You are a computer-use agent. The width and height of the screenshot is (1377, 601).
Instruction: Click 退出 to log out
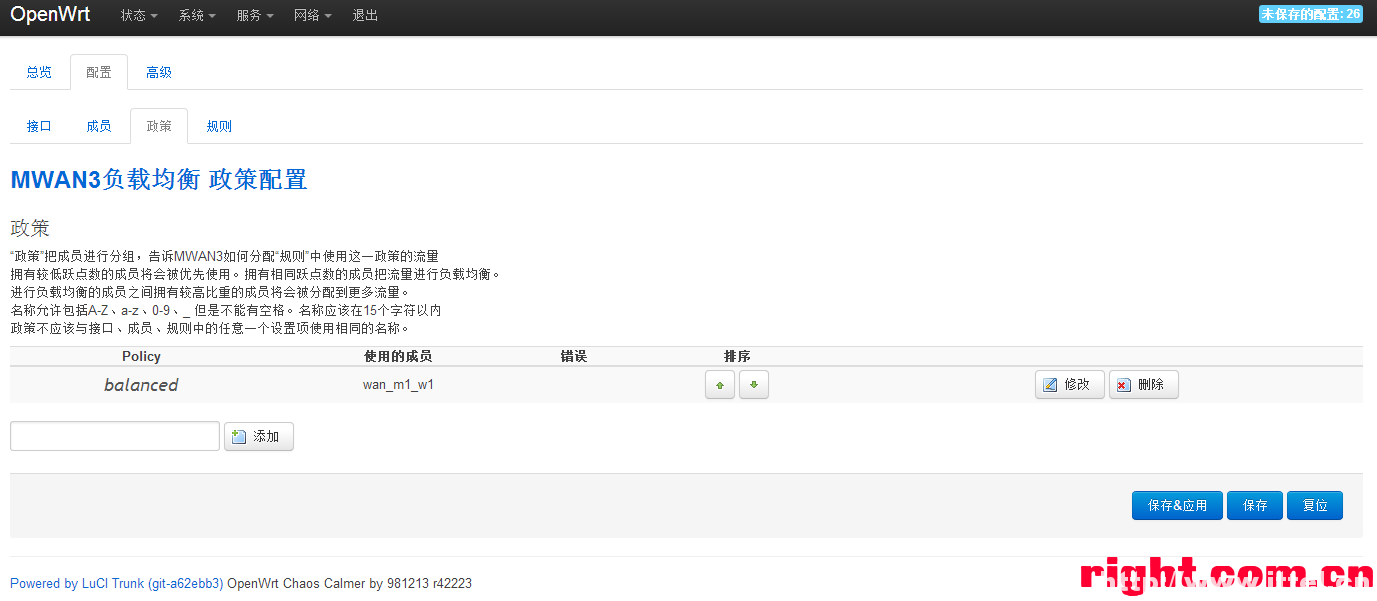[366, 16]
